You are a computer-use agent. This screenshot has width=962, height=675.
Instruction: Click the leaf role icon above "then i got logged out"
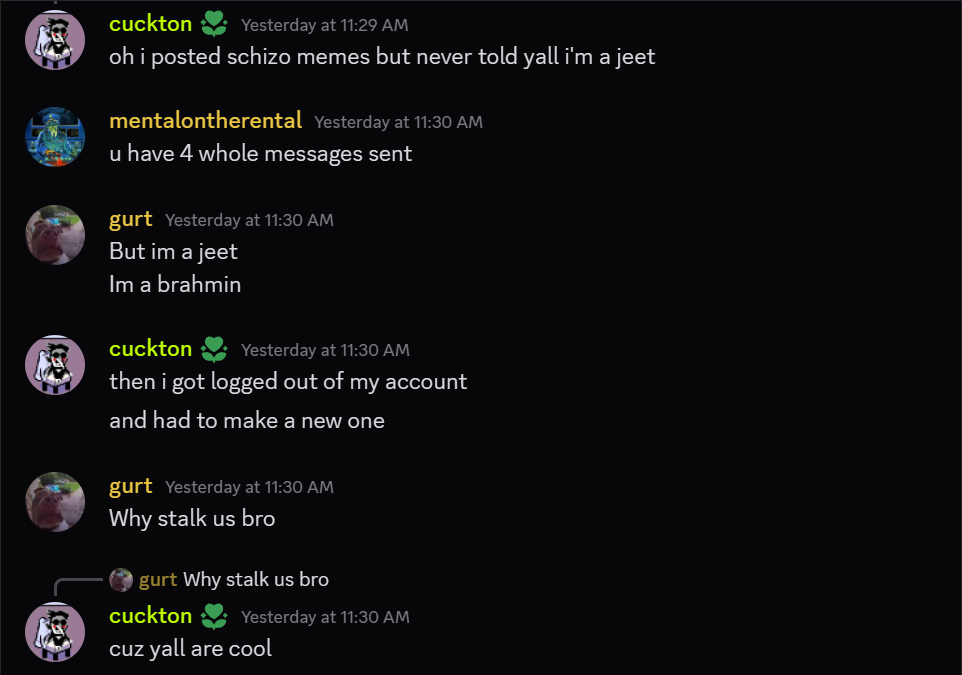pyautogui.click(x=214, y=349)
